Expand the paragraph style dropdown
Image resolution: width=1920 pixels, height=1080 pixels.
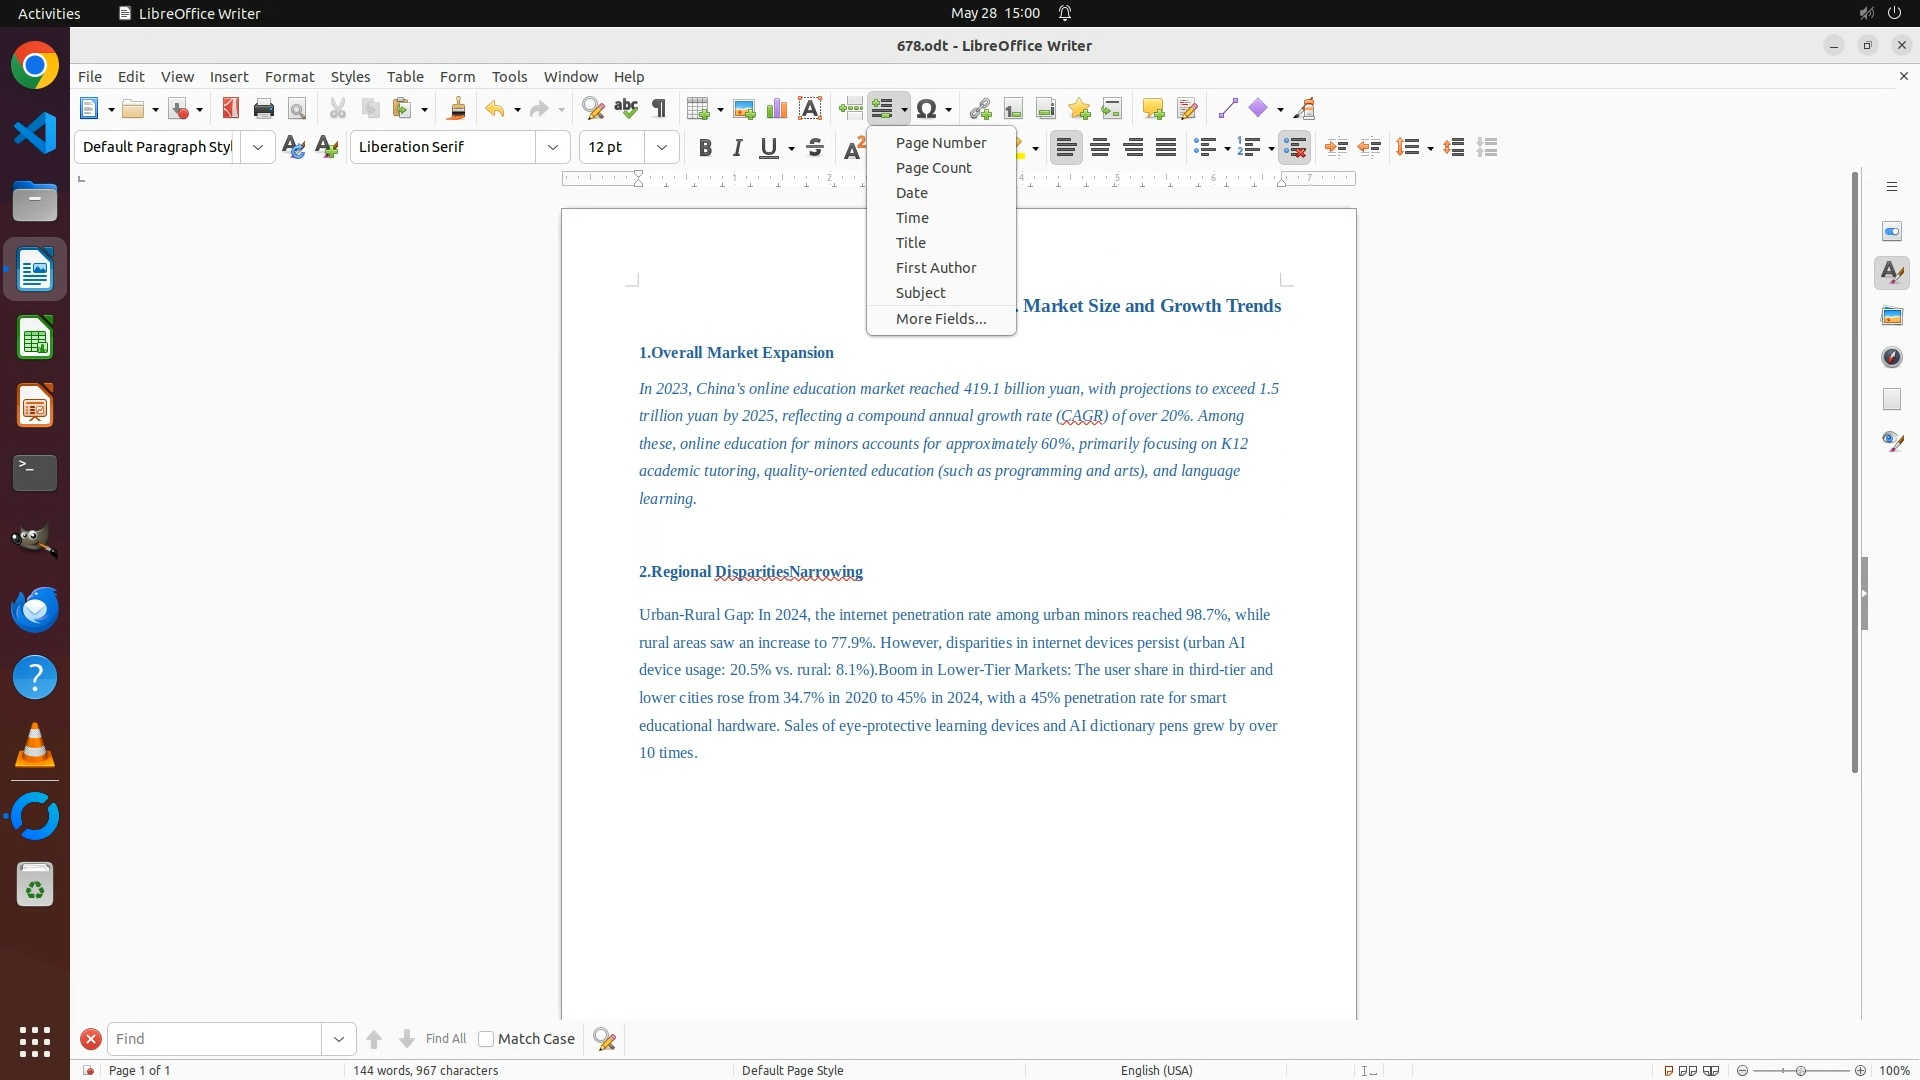[258, 147]
